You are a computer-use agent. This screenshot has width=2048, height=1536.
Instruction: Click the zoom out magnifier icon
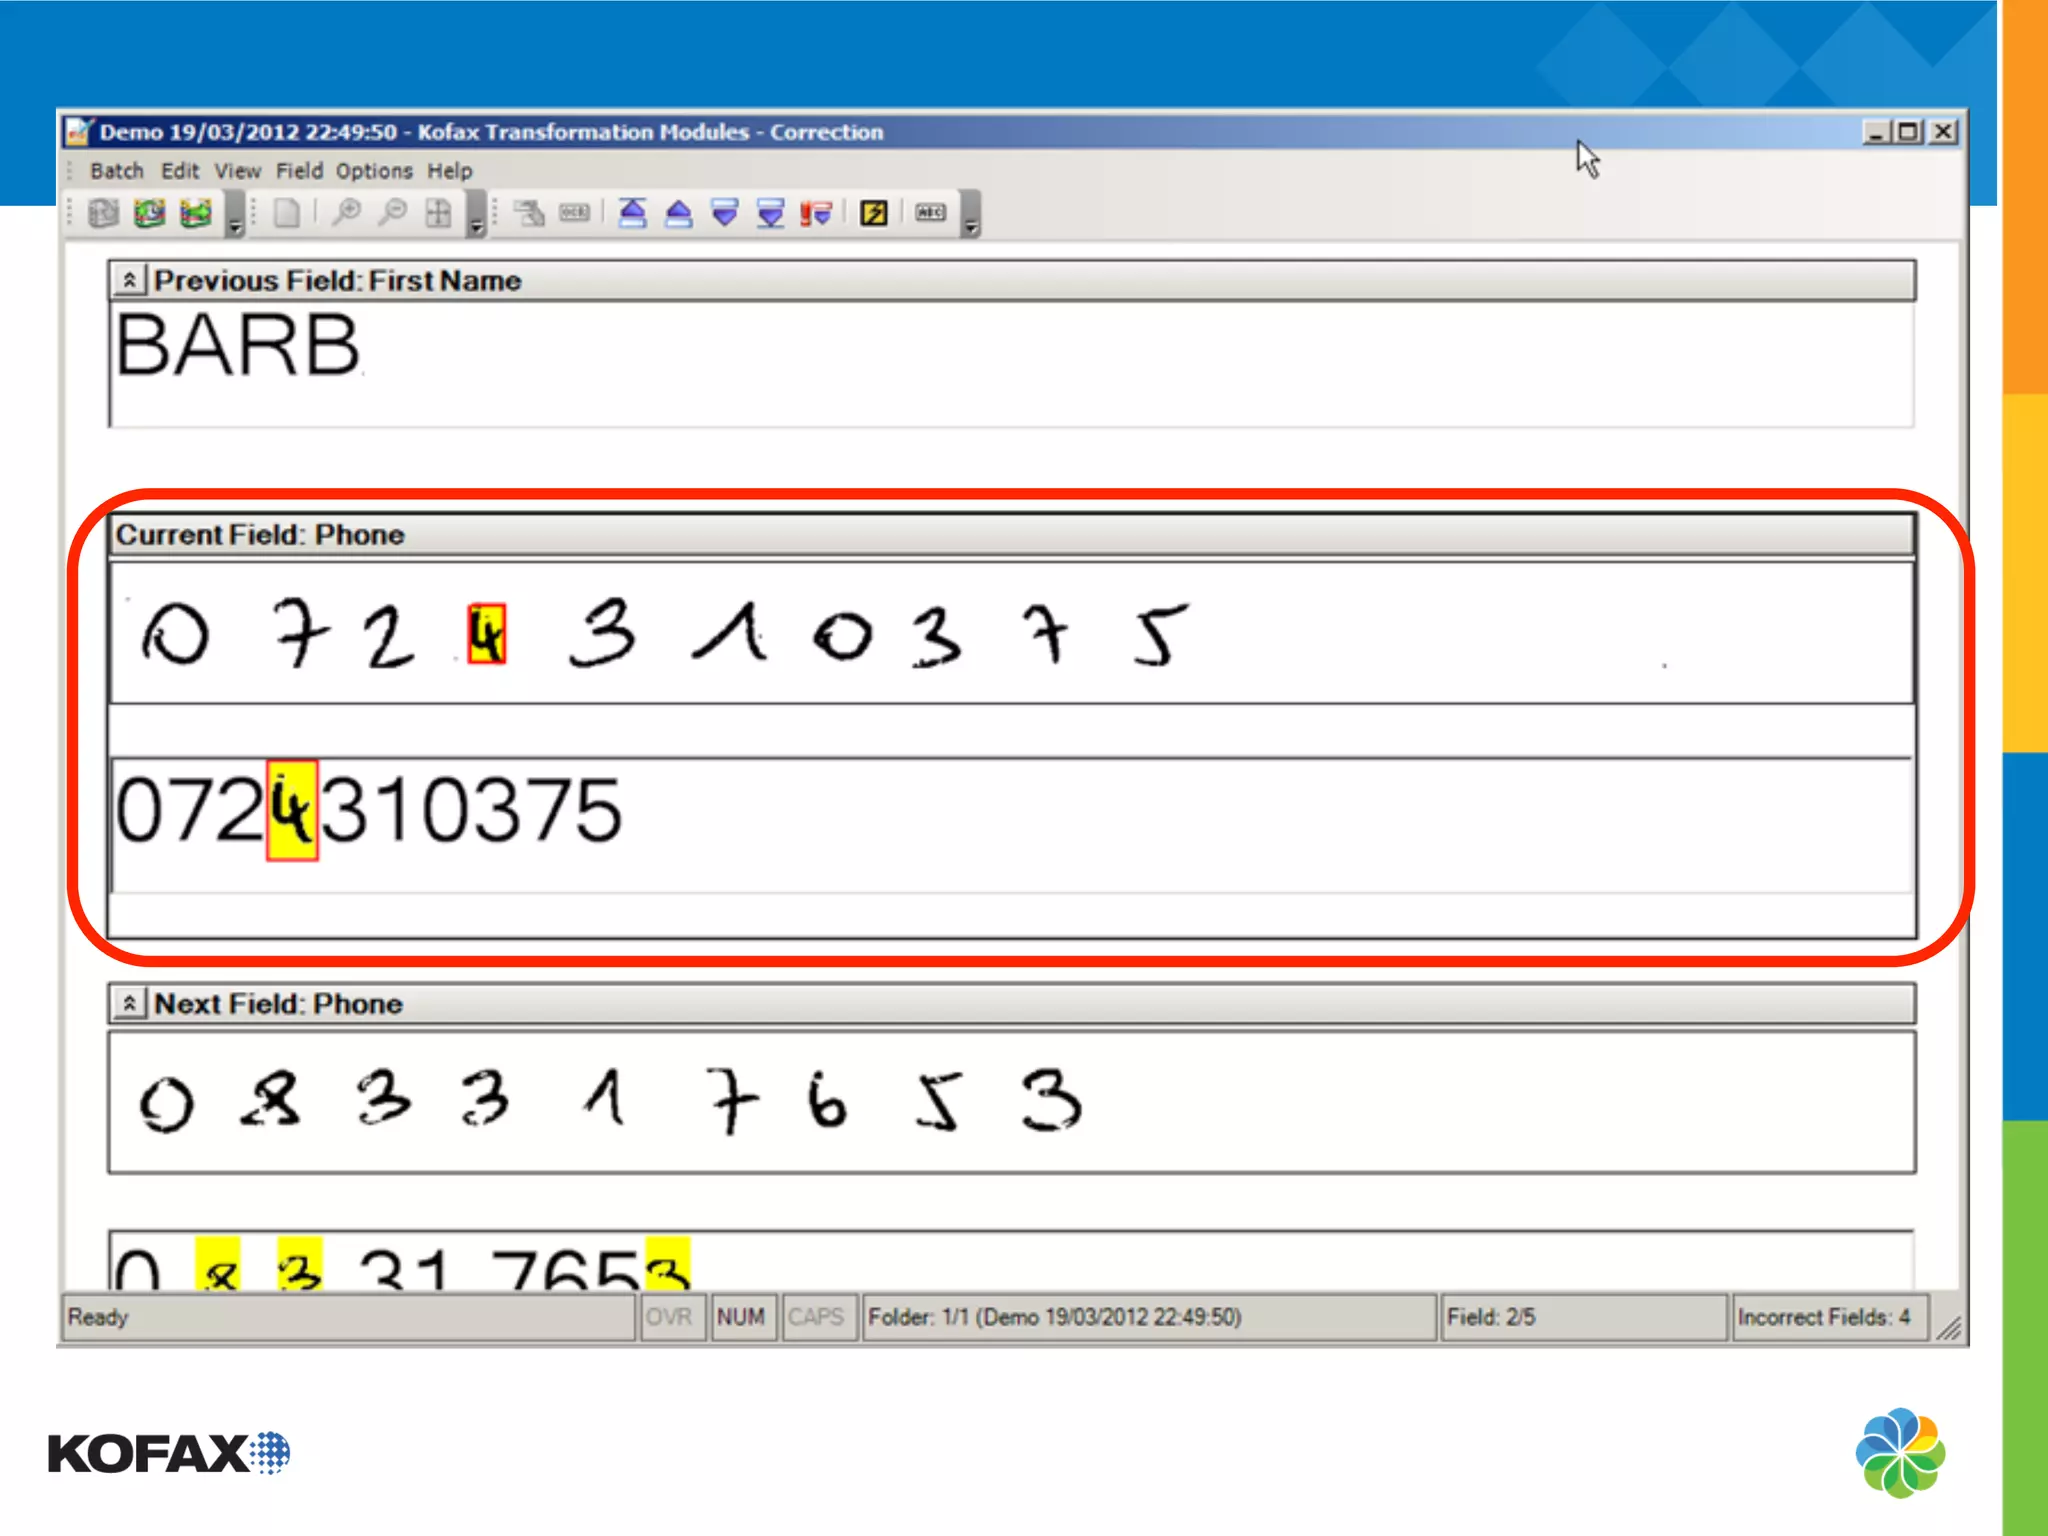pyautogui.click(x=394, y=213)
